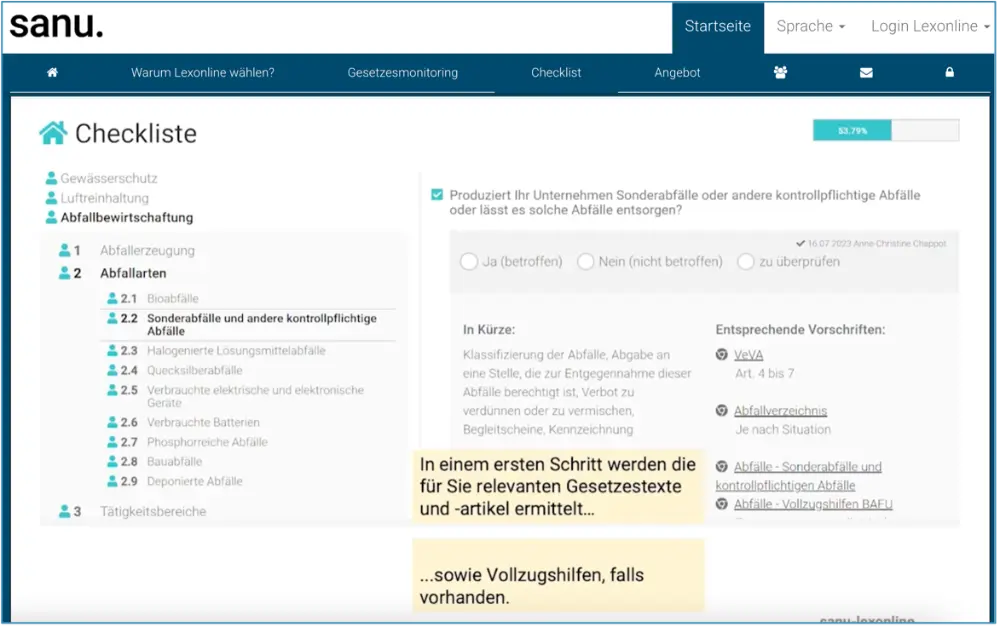
Task: Open the VeVA regulation link
Action: 749,355
